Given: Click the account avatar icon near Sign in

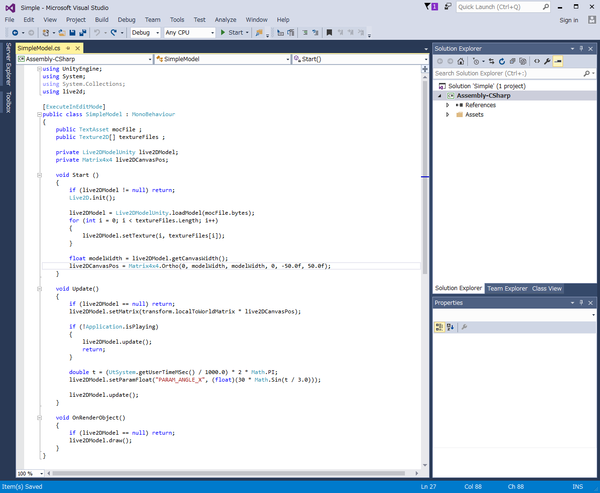Looking at the screenshot, I should pyautogui.click(x=592, y=20).
